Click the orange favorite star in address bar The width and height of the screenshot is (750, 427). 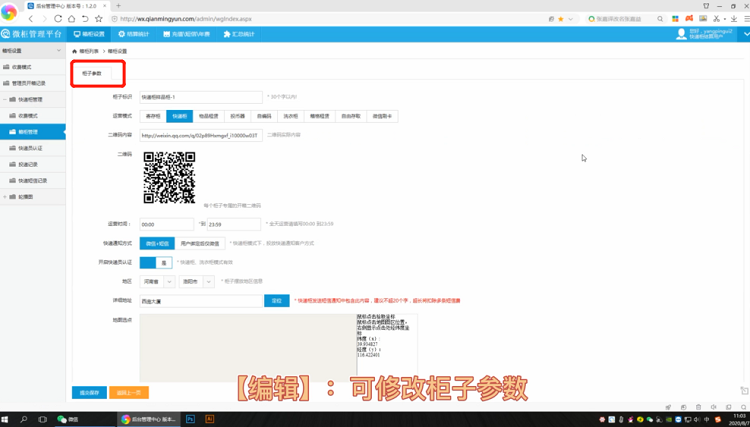[561, 19]
